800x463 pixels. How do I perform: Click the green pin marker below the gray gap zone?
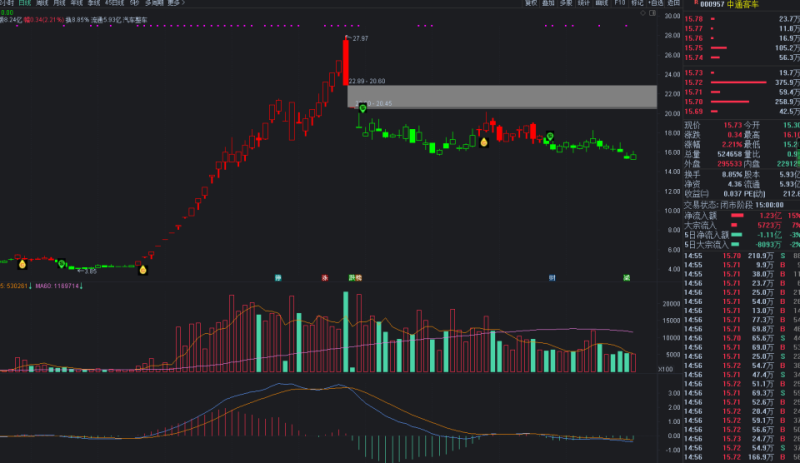[362, 108]
